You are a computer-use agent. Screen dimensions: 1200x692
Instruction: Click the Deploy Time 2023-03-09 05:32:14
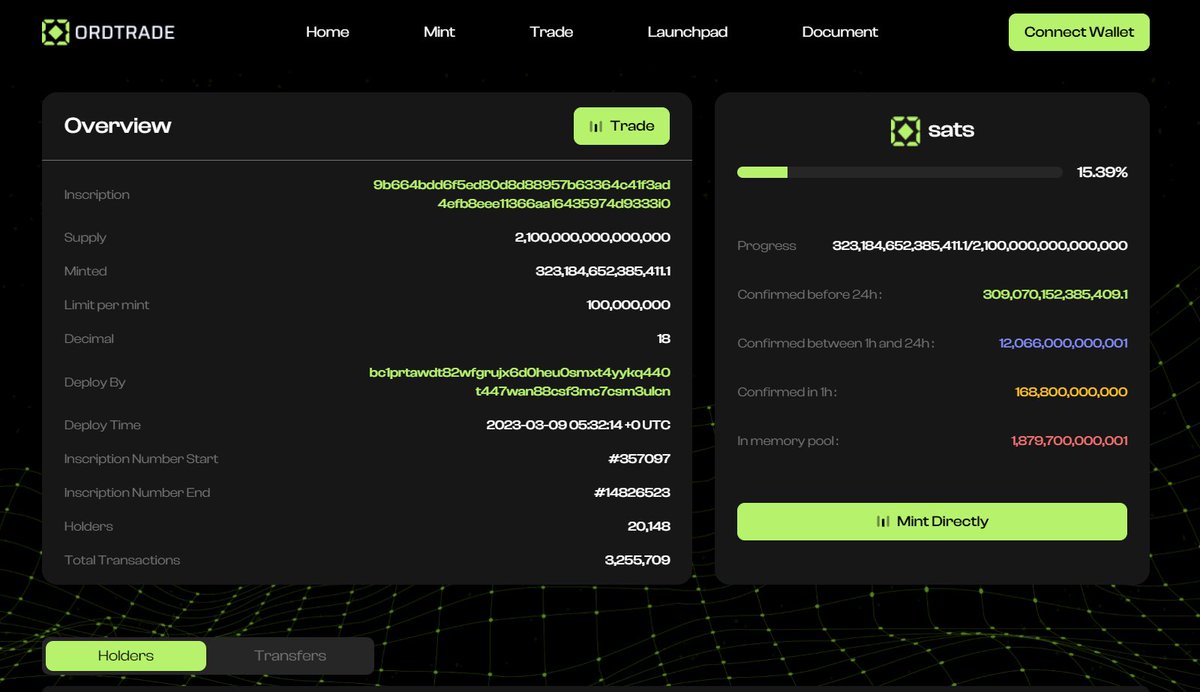[578, 425]
